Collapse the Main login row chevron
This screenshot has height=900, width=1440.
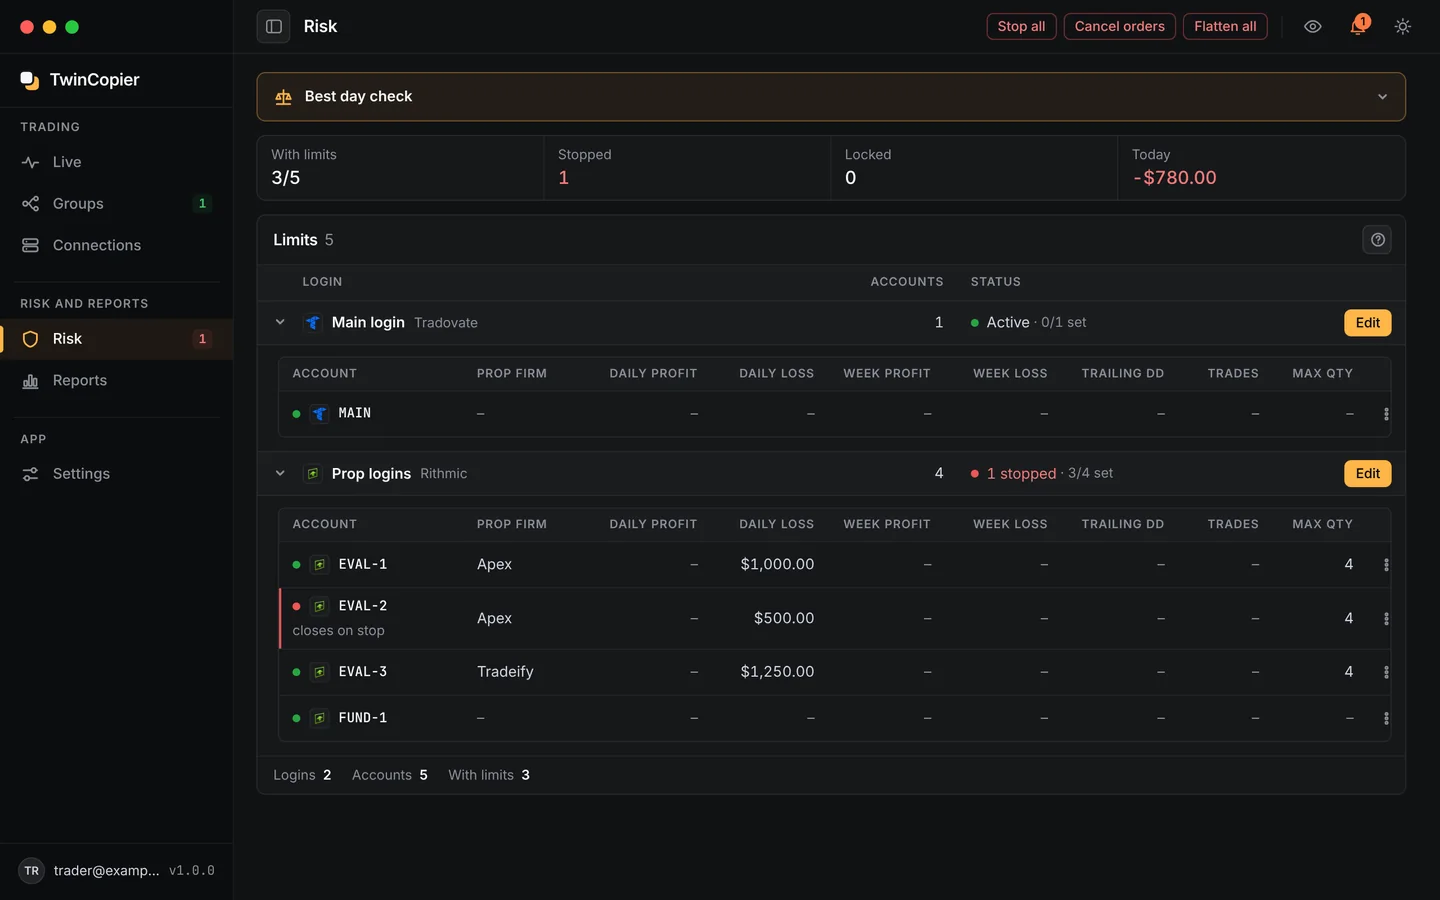click(x=280, y=322)
